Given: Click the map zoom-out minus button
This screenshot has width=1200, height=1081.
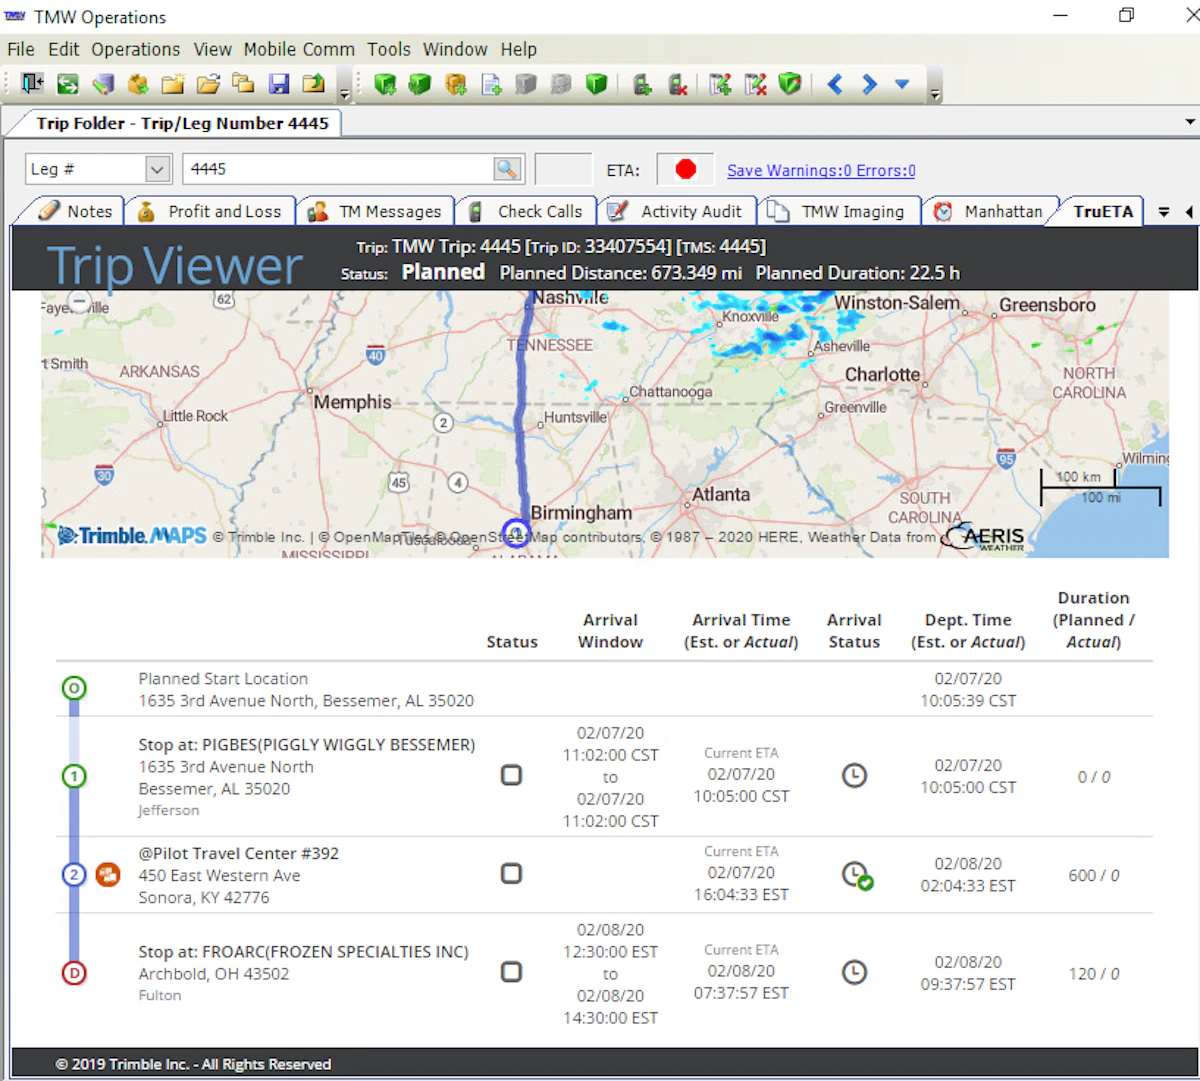Looking at the screenshot, I should (x=79, y=301).
